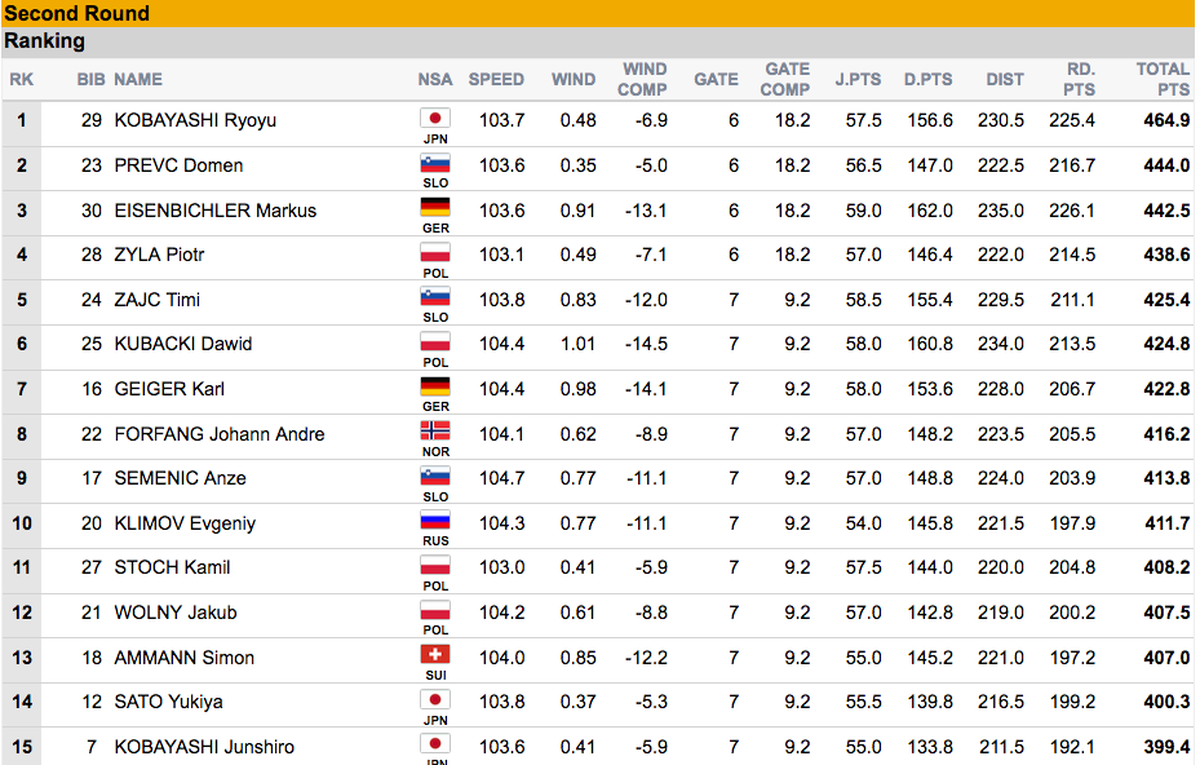Click Germany flag beside EISENBICHLER Markus
Viewport: 1200px width, 765px height.
click(x=435, y=207)
